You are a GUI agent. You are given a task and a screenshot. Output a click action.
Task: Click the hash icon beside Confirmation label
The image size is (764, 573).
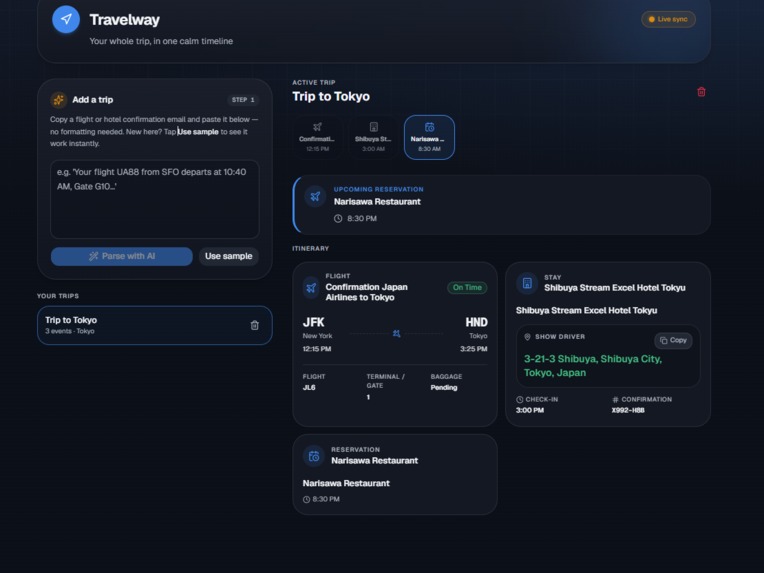coord(615,400)
